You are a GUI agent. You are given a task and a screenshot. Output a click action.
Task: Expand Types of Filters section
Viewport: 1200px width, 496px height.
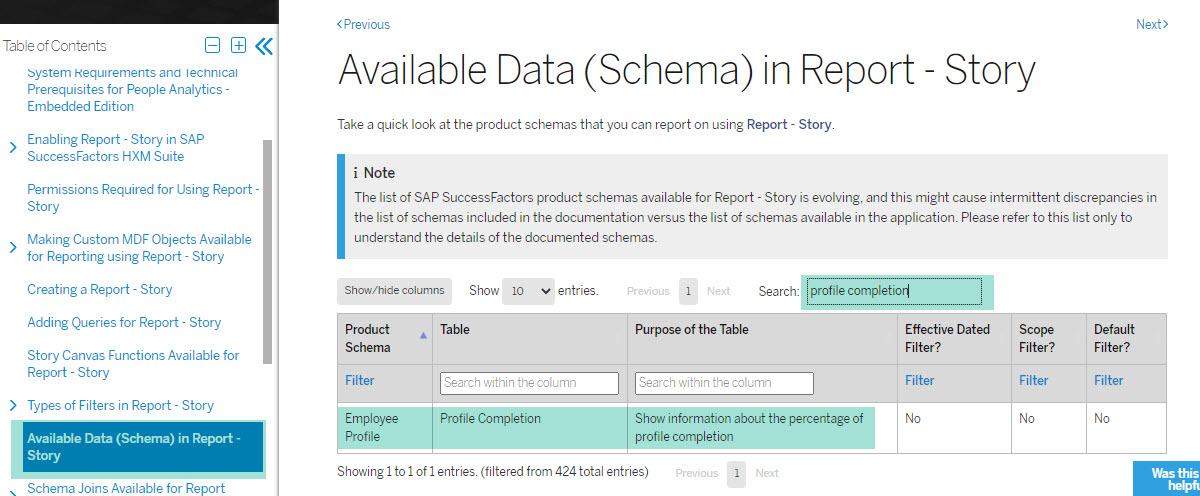click(13, 405)
